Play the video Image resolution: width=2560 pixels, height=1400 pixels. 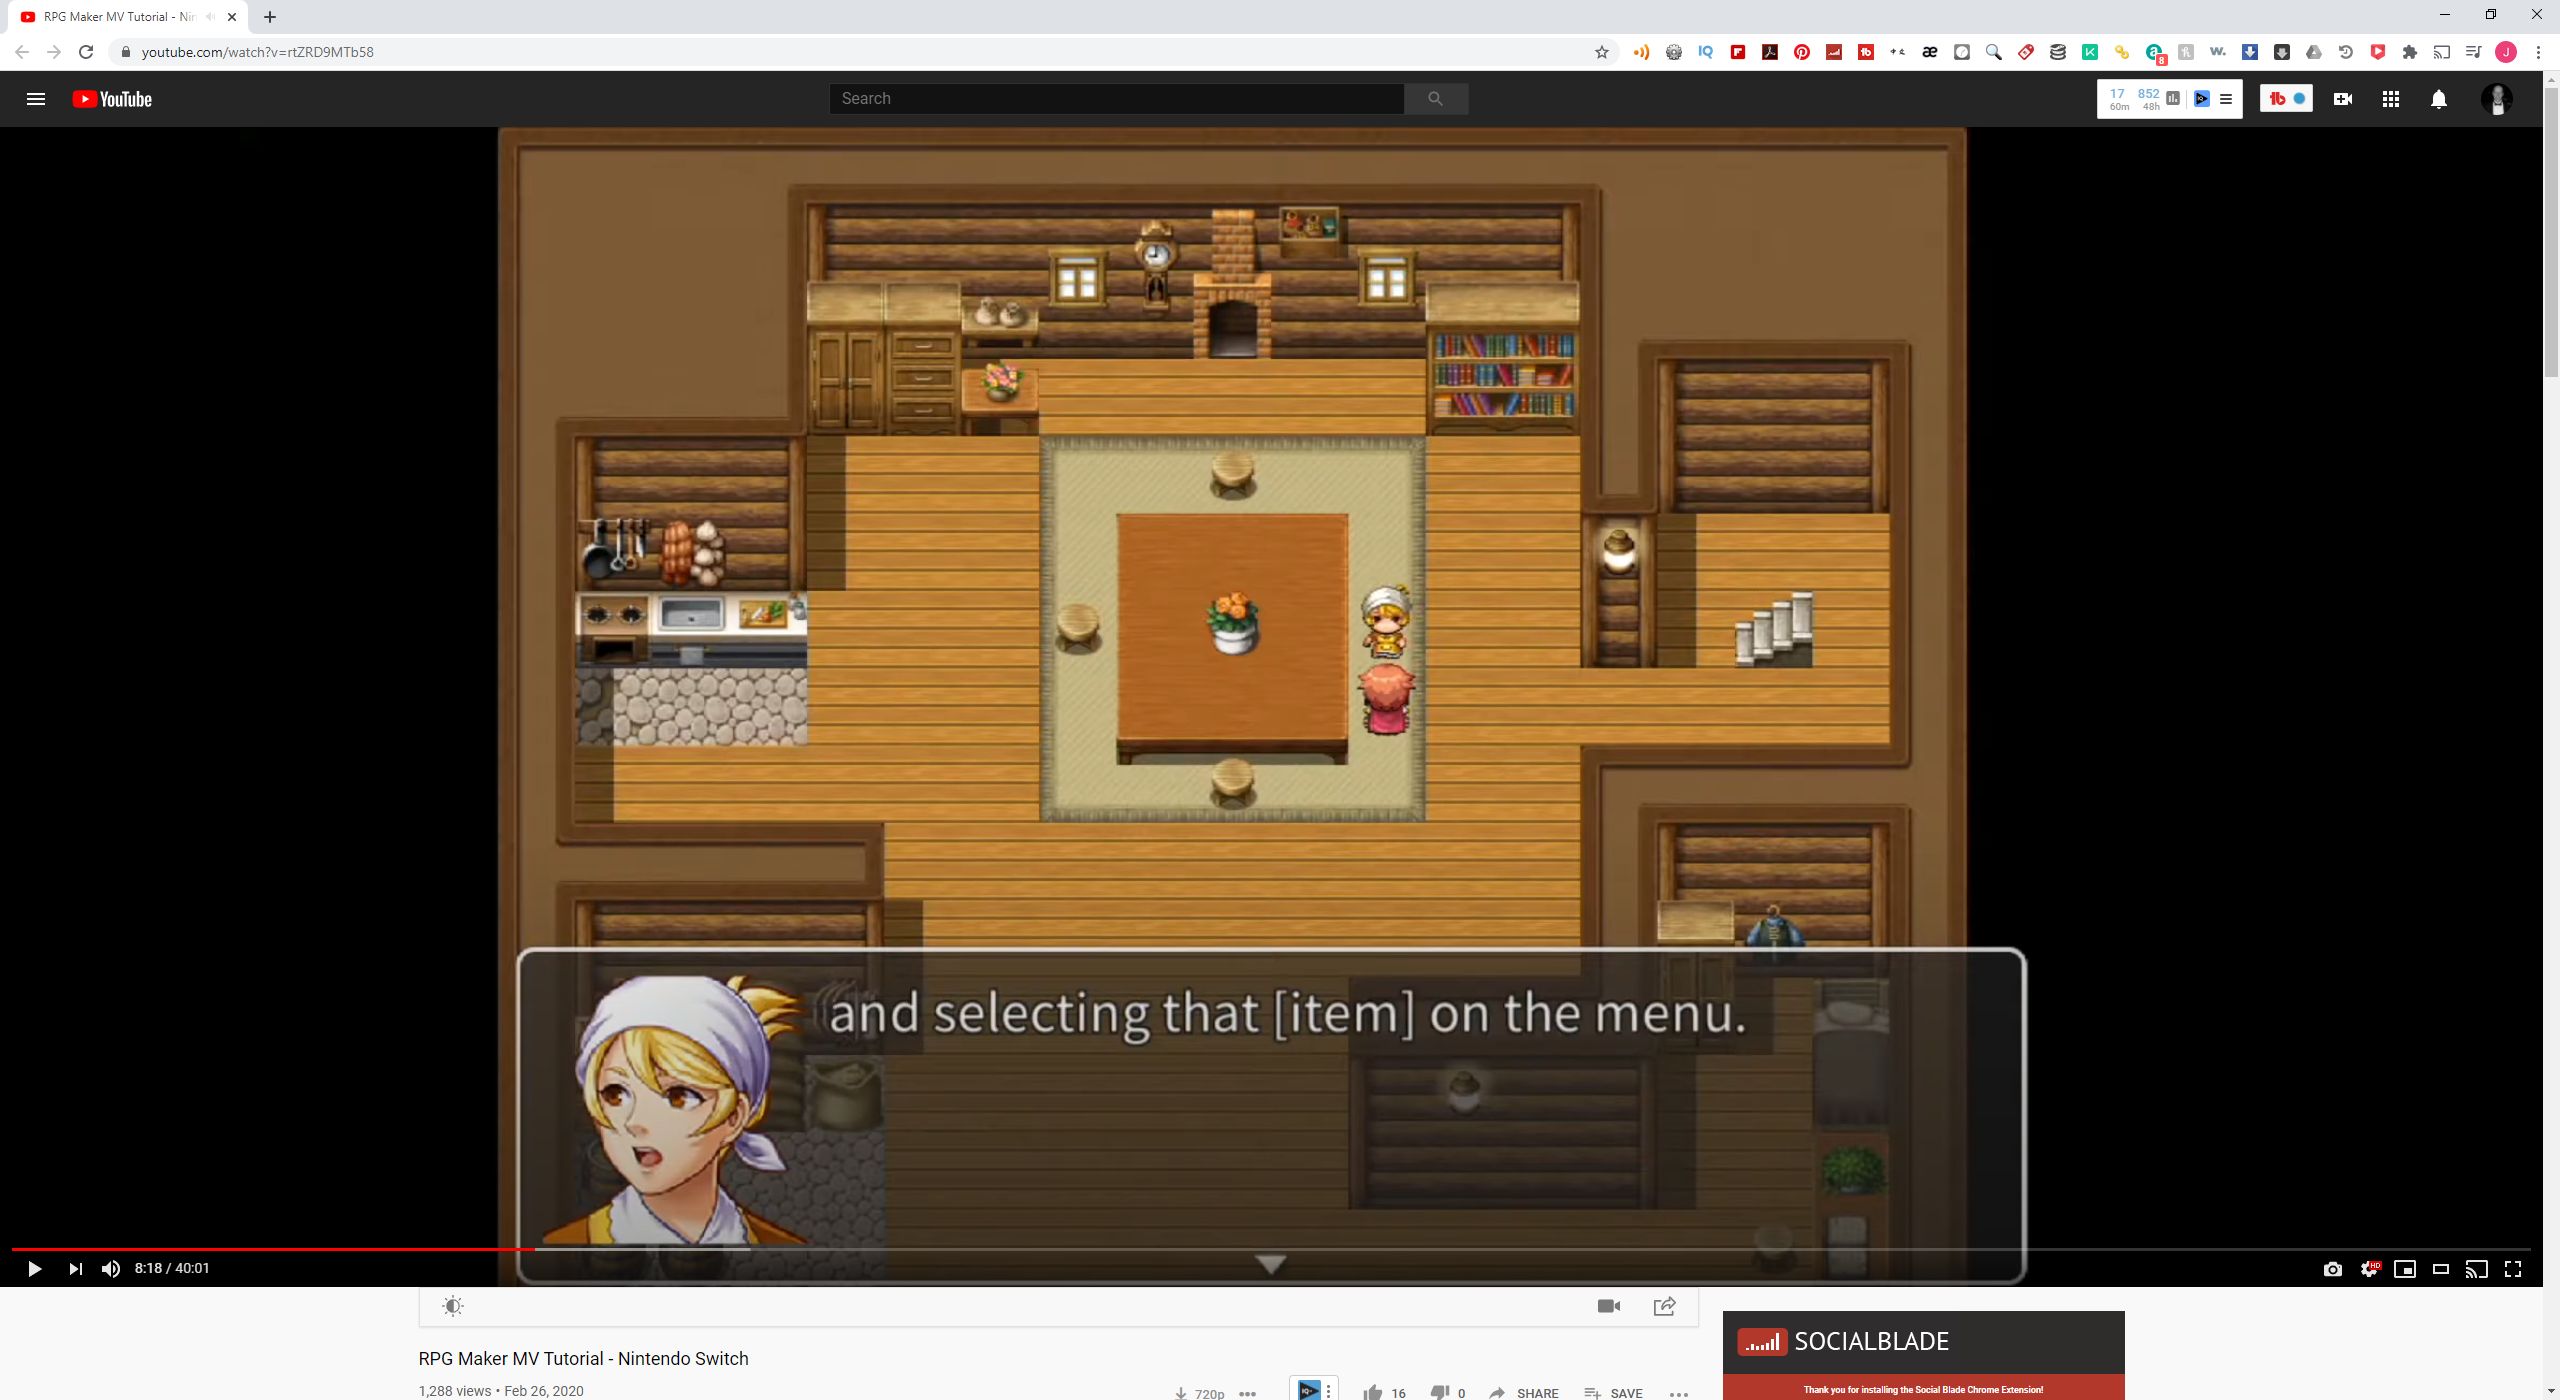(x=34, y=1269)
